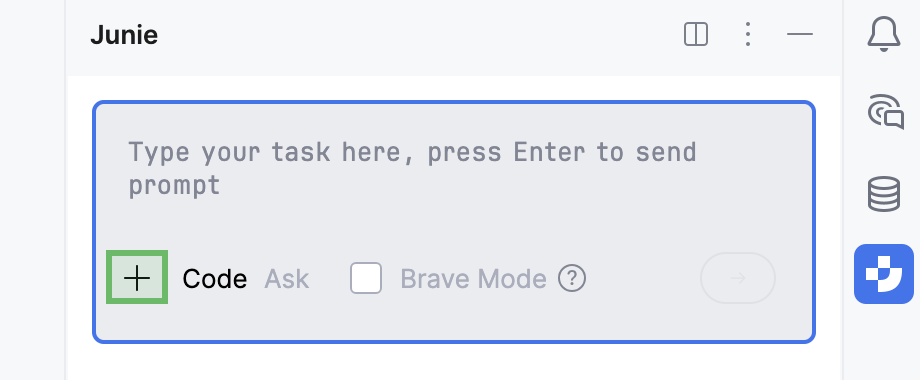Click the Brave Mode text label
This screenshot has height=380, width=920.
tap(473, 279)
